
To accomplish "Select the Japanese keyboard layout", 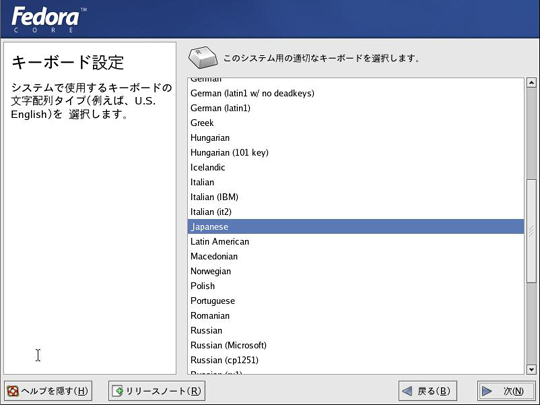I will point(356,227).
